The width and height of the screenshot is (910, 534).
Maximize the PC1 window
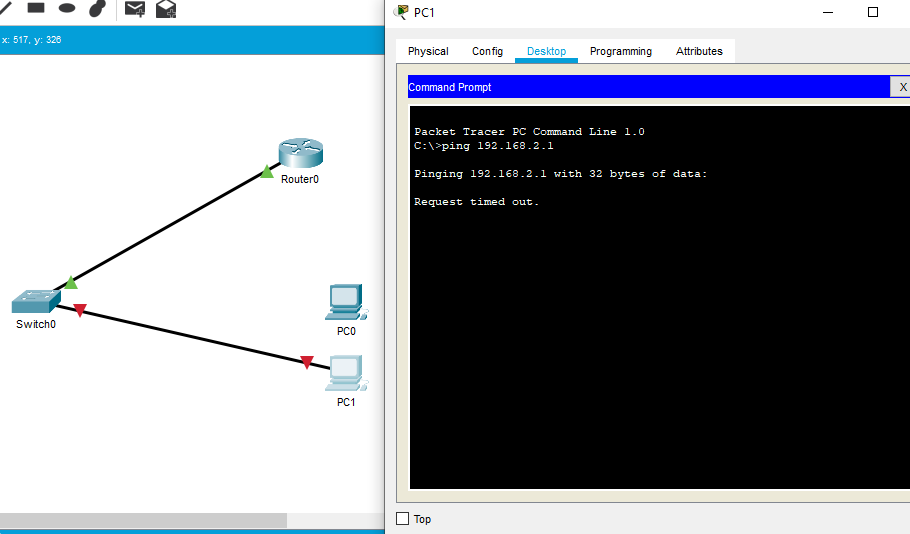[873, 12]
